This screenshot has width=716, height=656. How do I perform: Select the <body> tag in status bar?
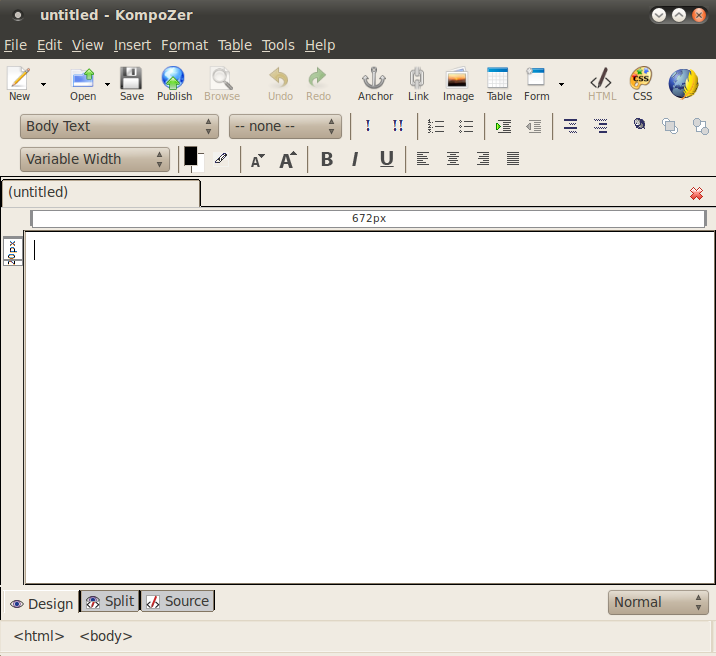(x=105, y=636)
